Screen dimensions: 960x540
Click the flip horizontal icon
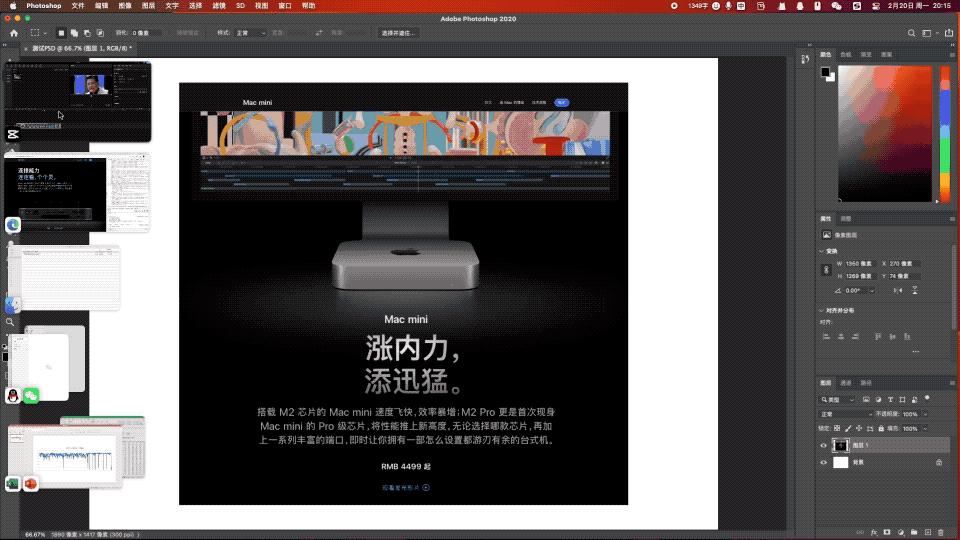(898, 291)
